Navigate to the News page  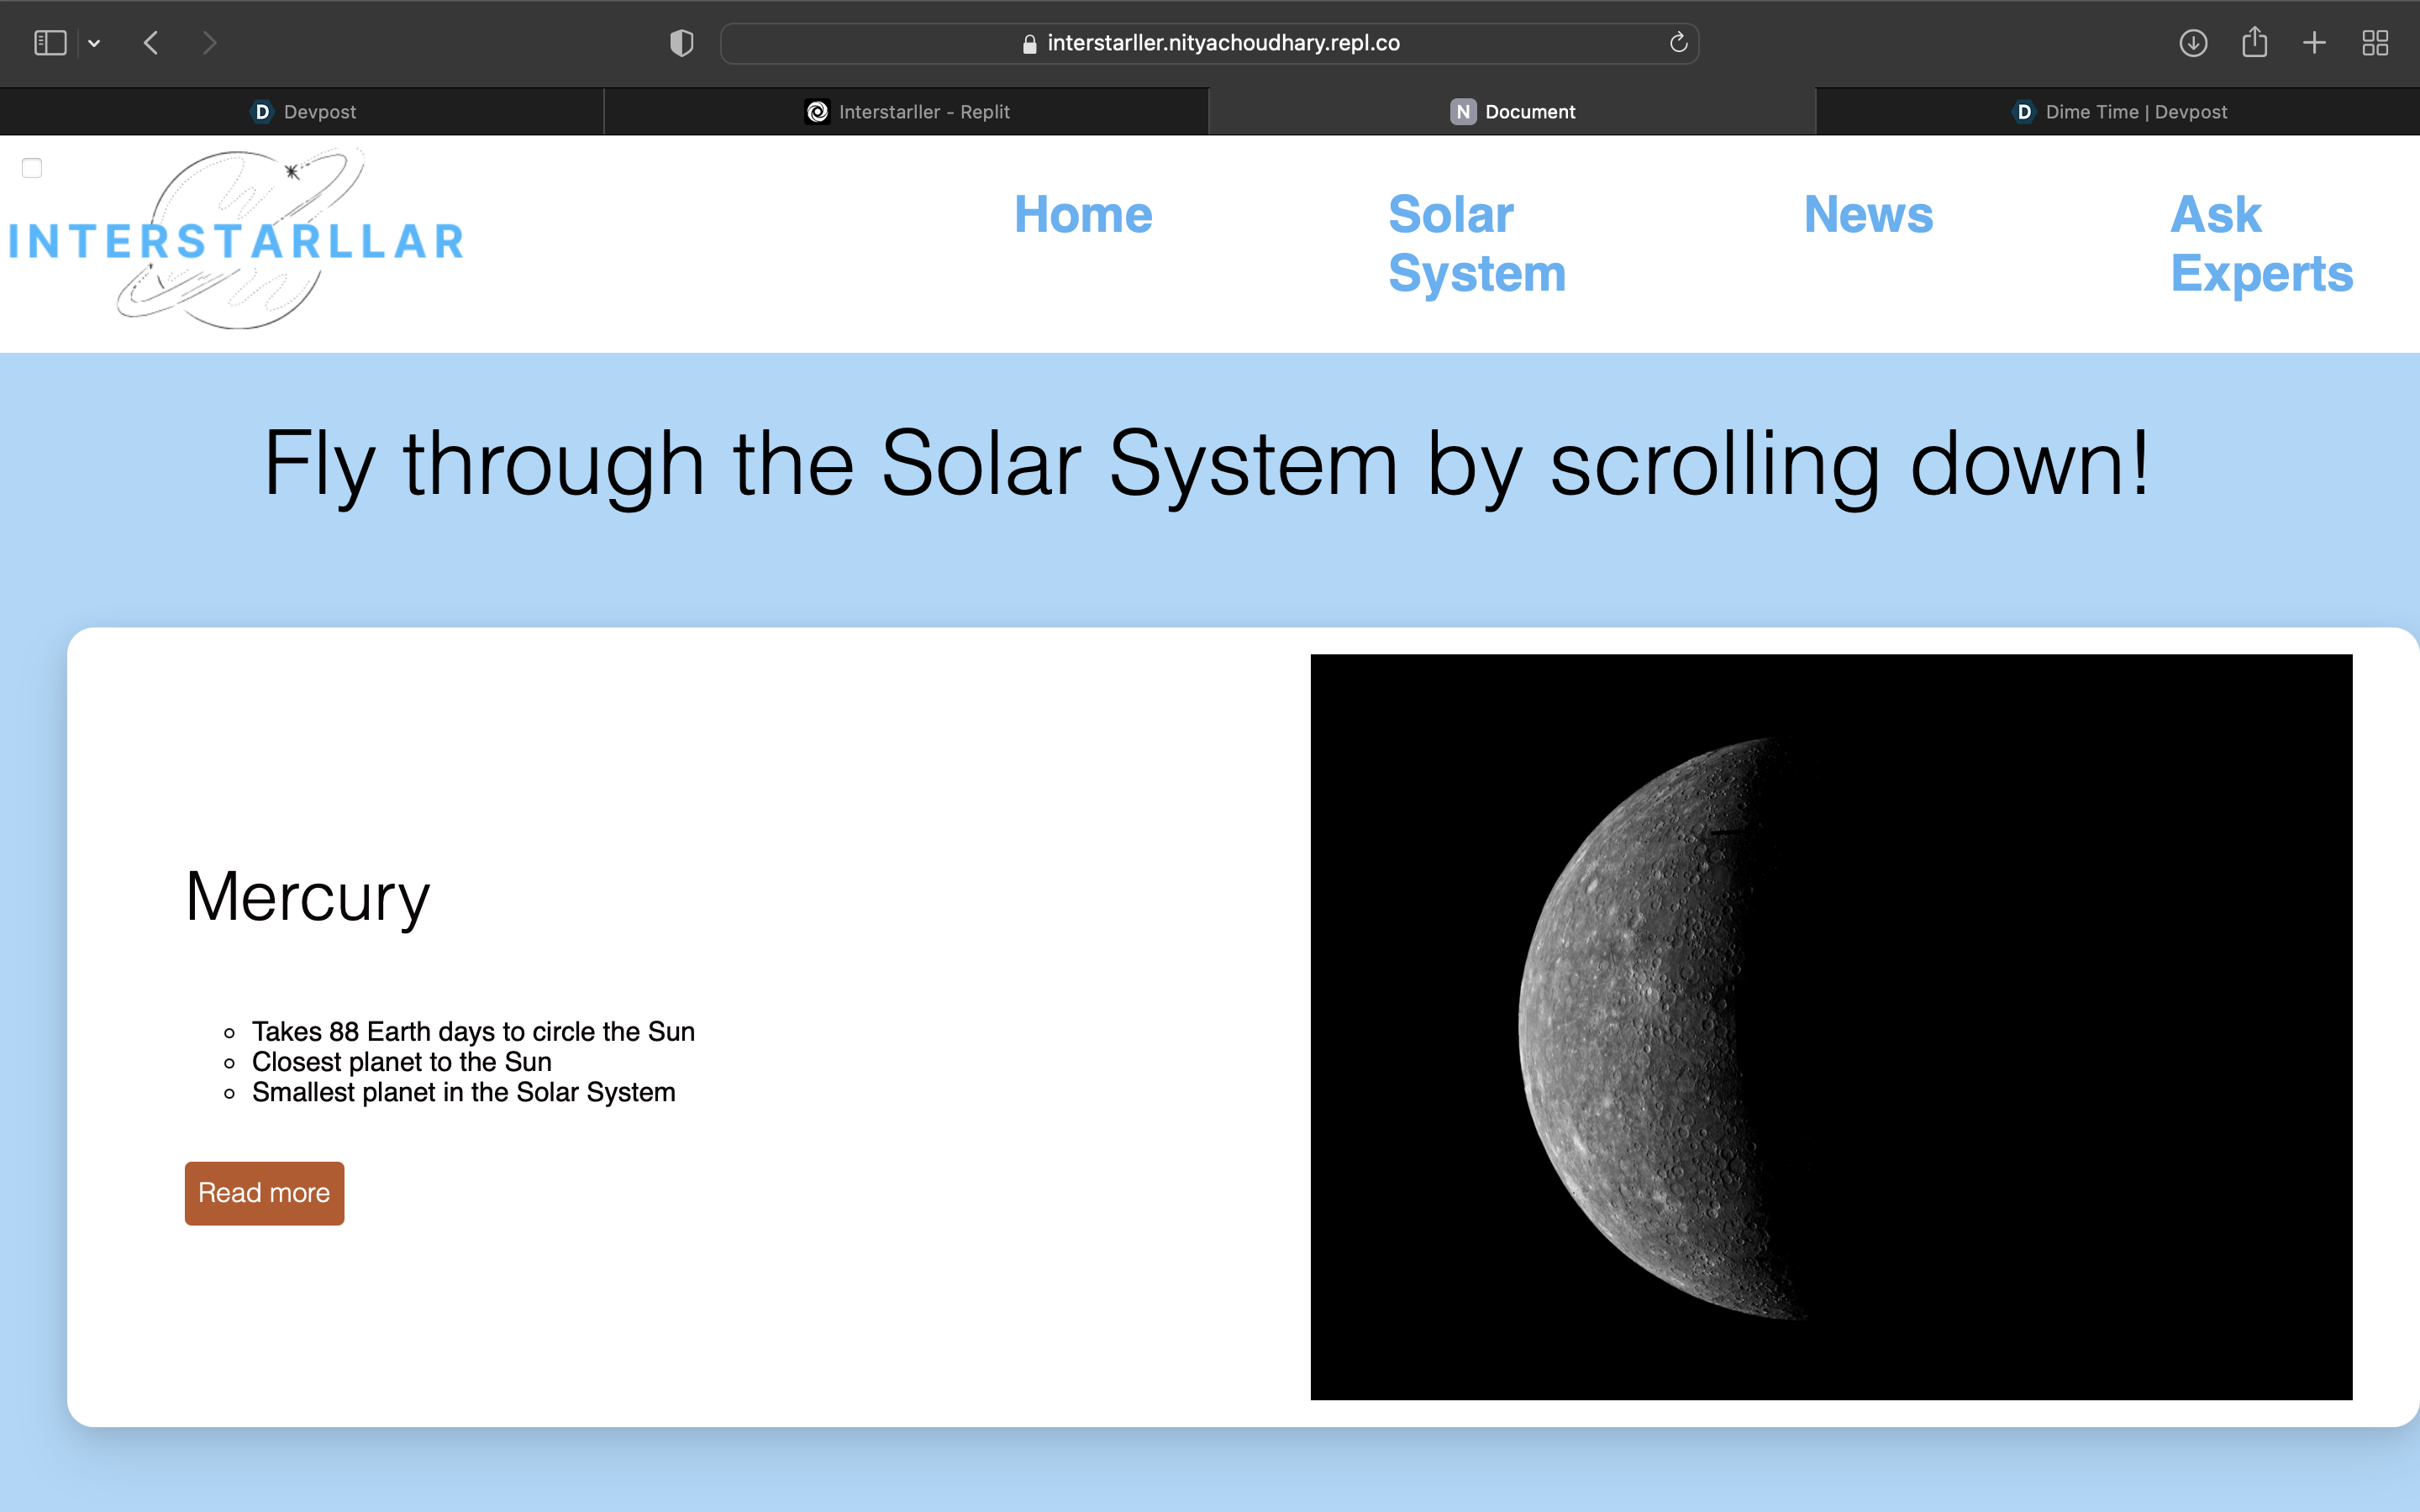pos(1868,214)
